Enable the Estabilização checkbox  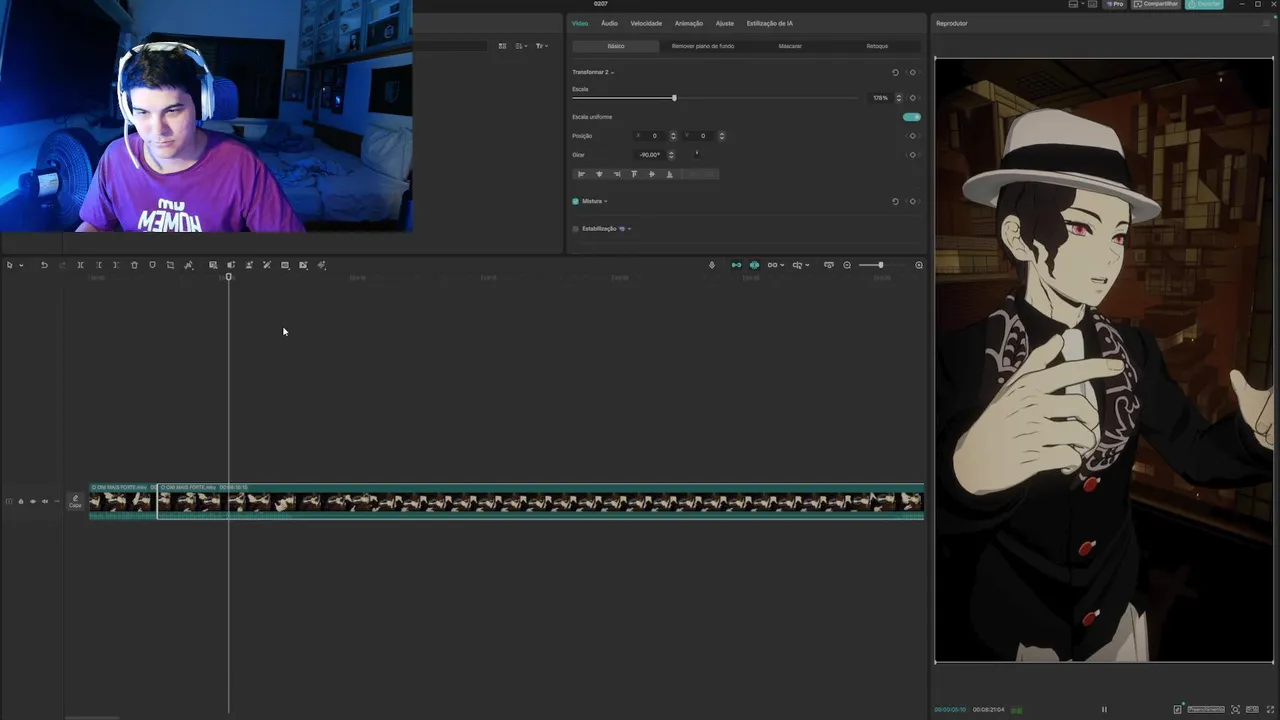[x=575, y=229]
